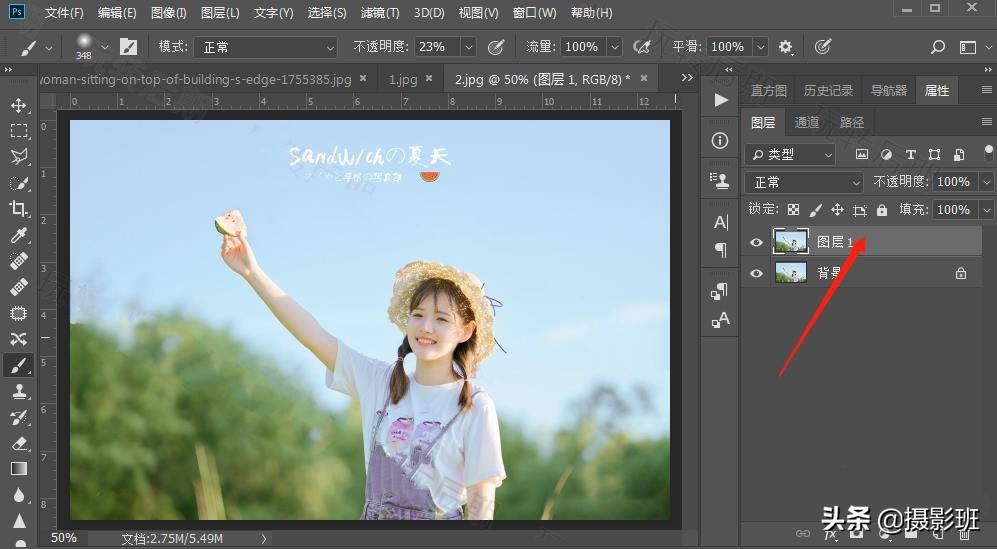The width and height of the screenshot is (997, 549).
Task: Select the Rectangular Marquee tool
Action: [18, 131]
